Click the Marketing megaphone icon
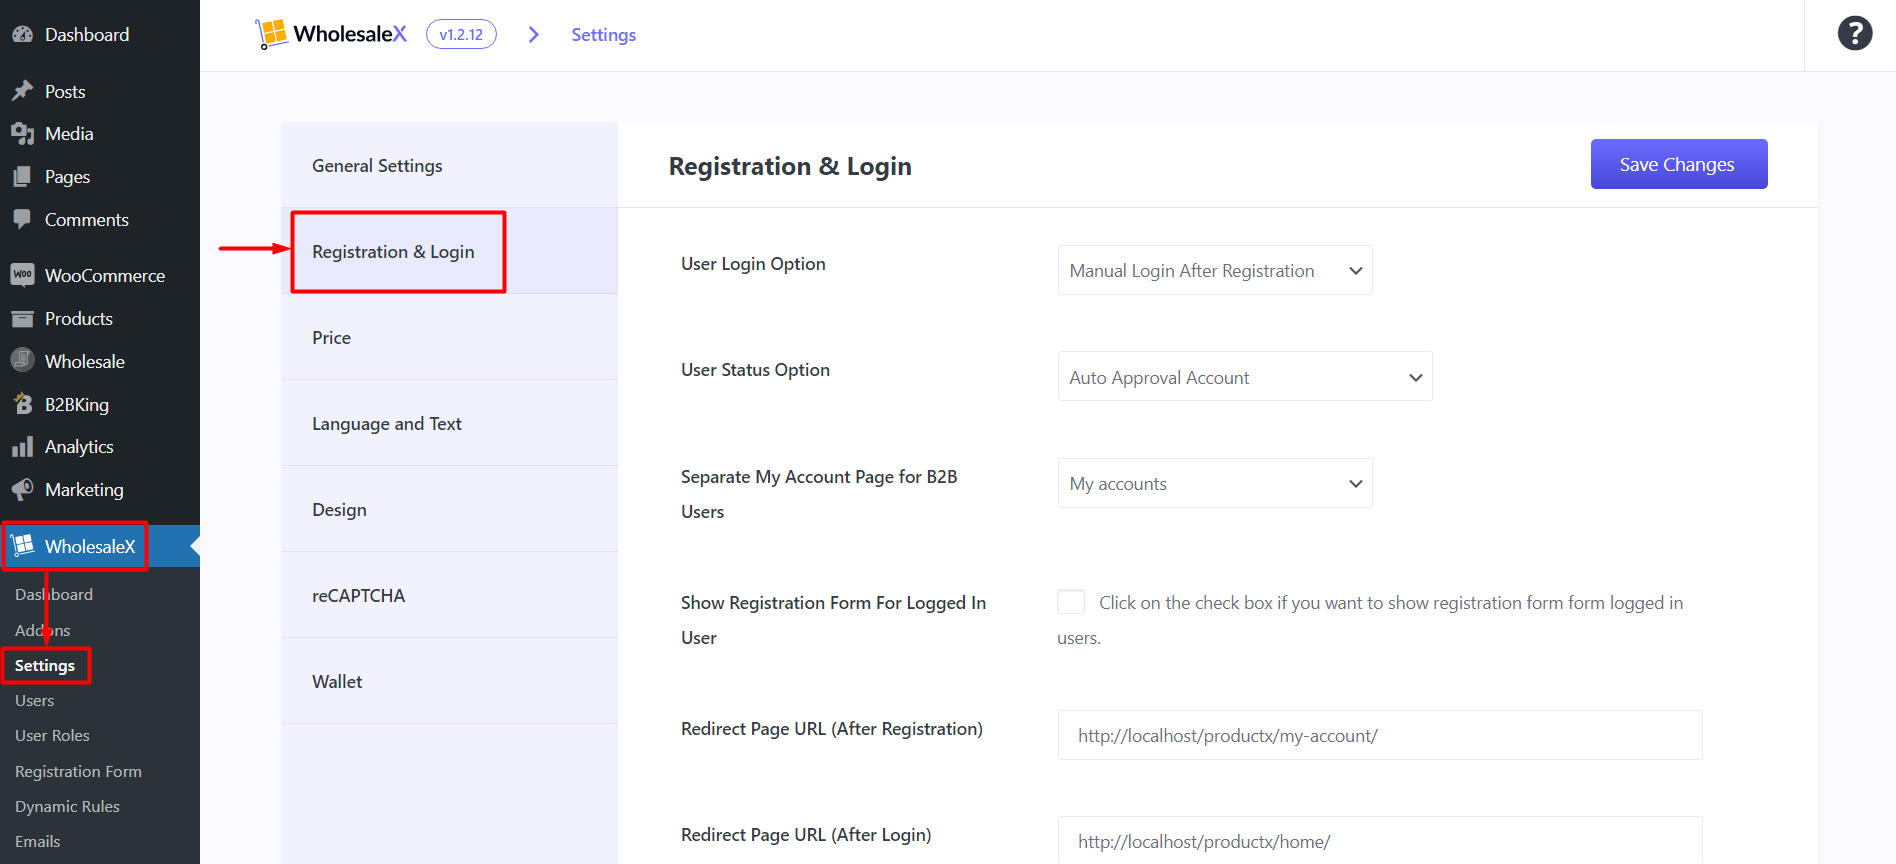1896x864 pixels. 23,489
